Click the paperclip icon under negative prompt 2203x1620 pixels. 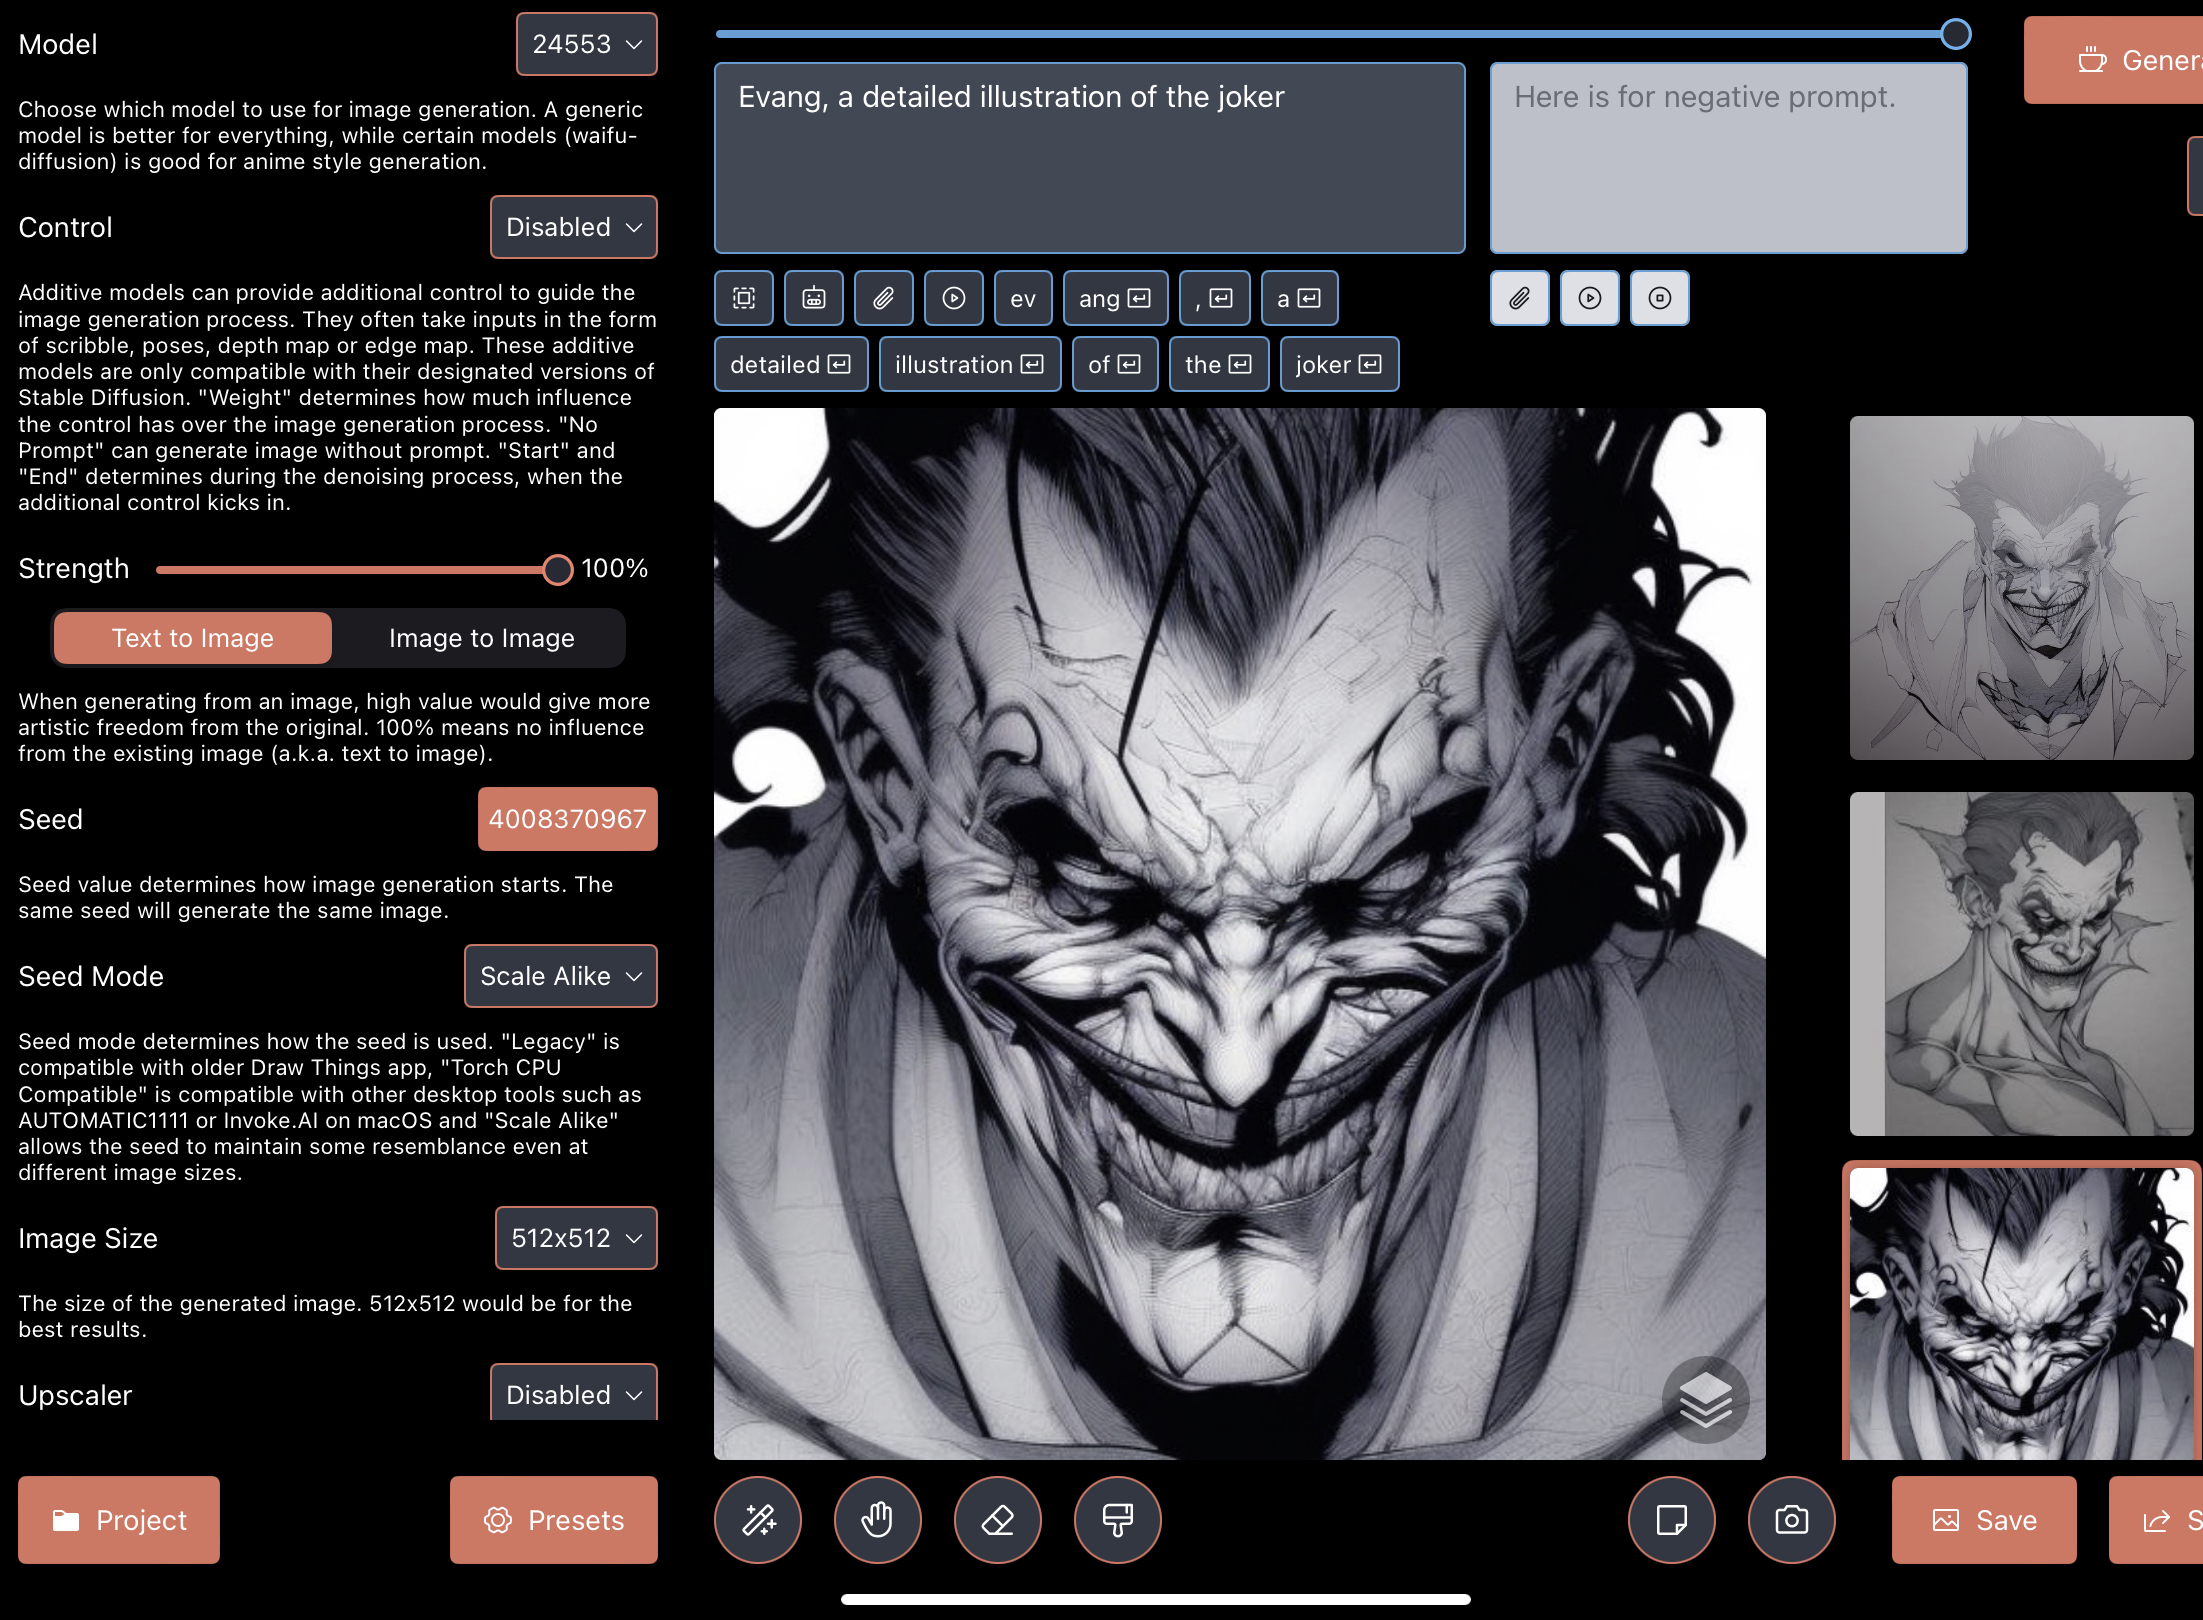pos(1519,298)
